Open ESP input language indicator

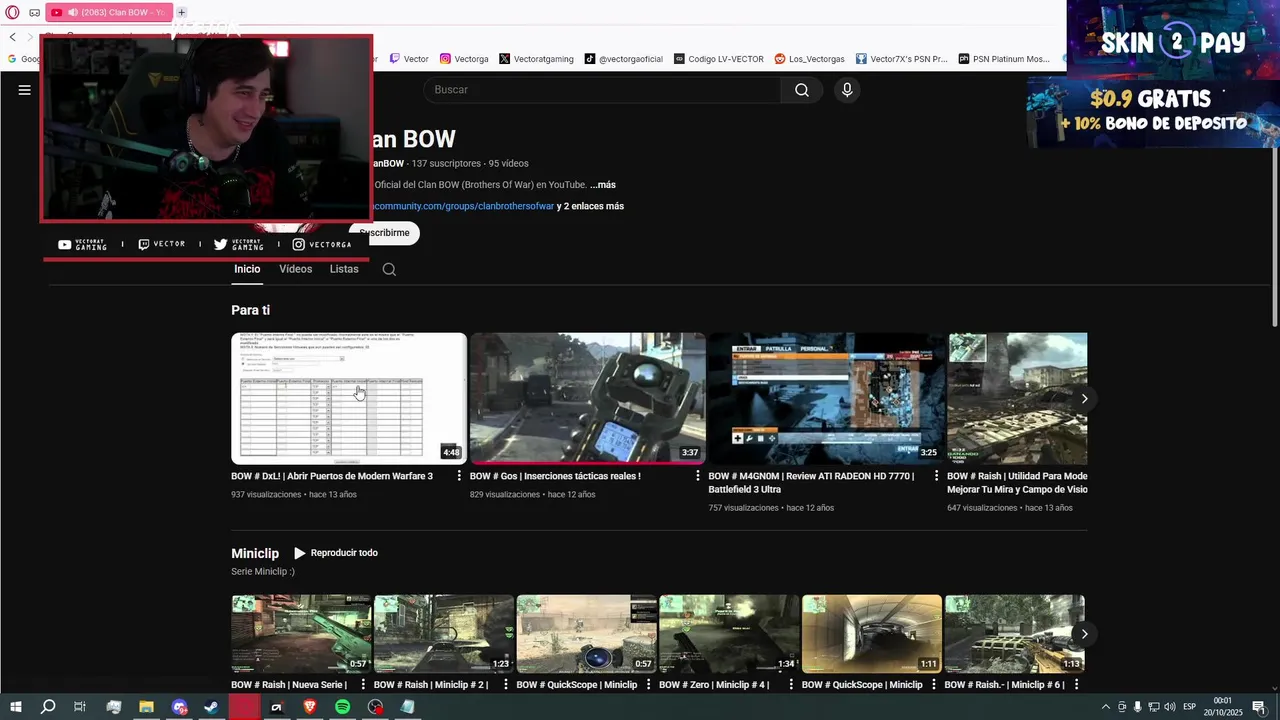[1189, 707]
